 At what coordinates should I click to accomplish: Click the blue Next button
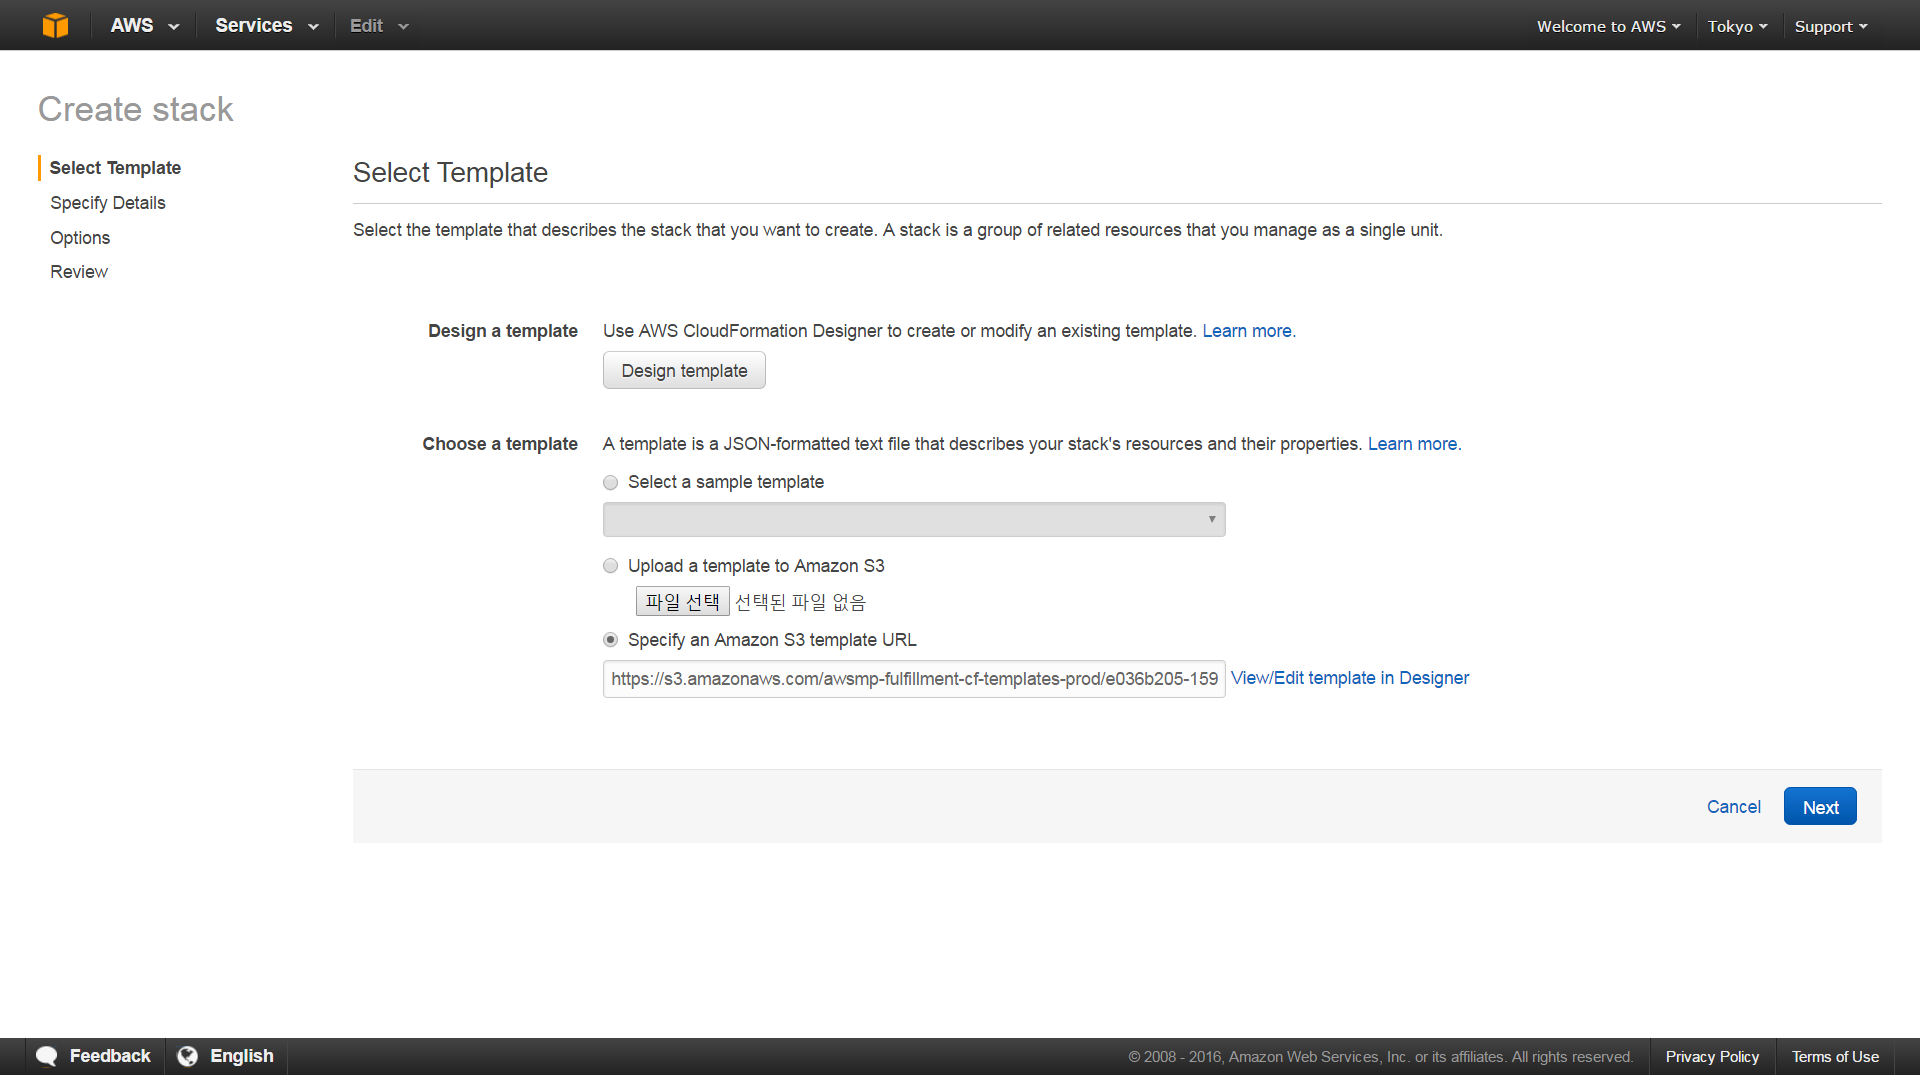1820,806
